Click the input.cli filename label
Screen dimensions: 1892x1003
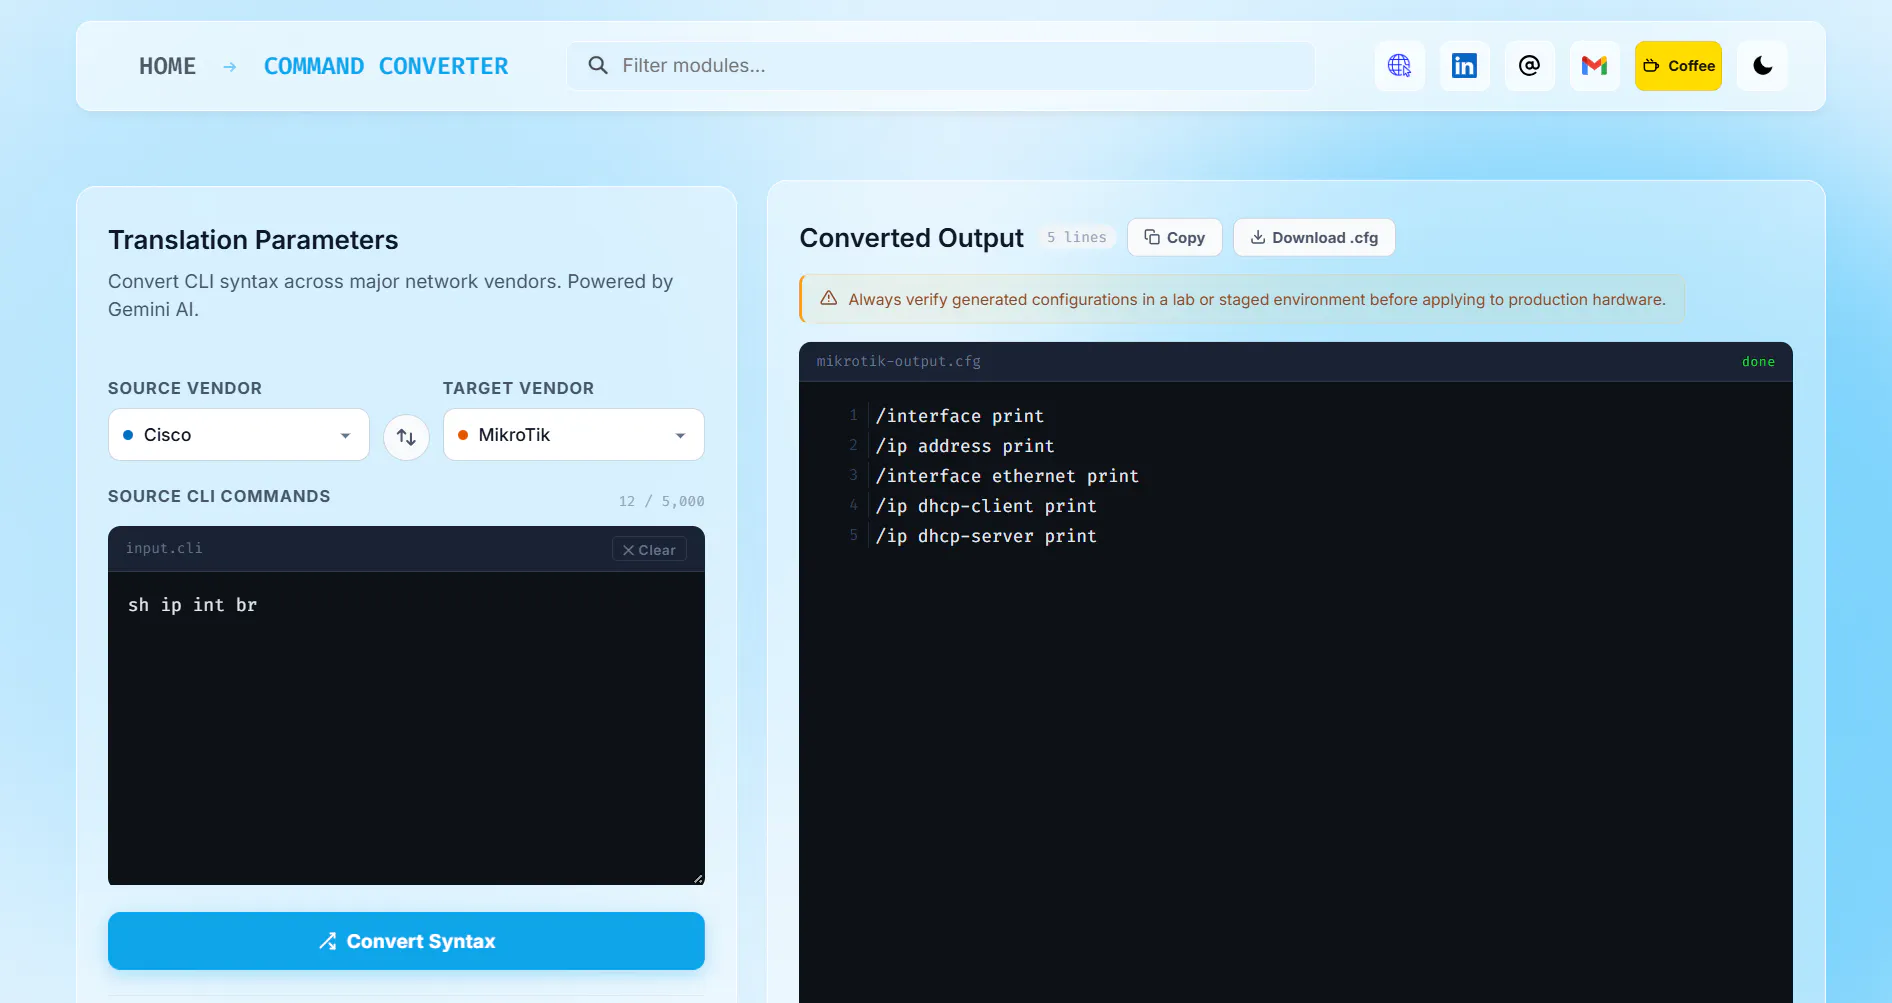164,548
